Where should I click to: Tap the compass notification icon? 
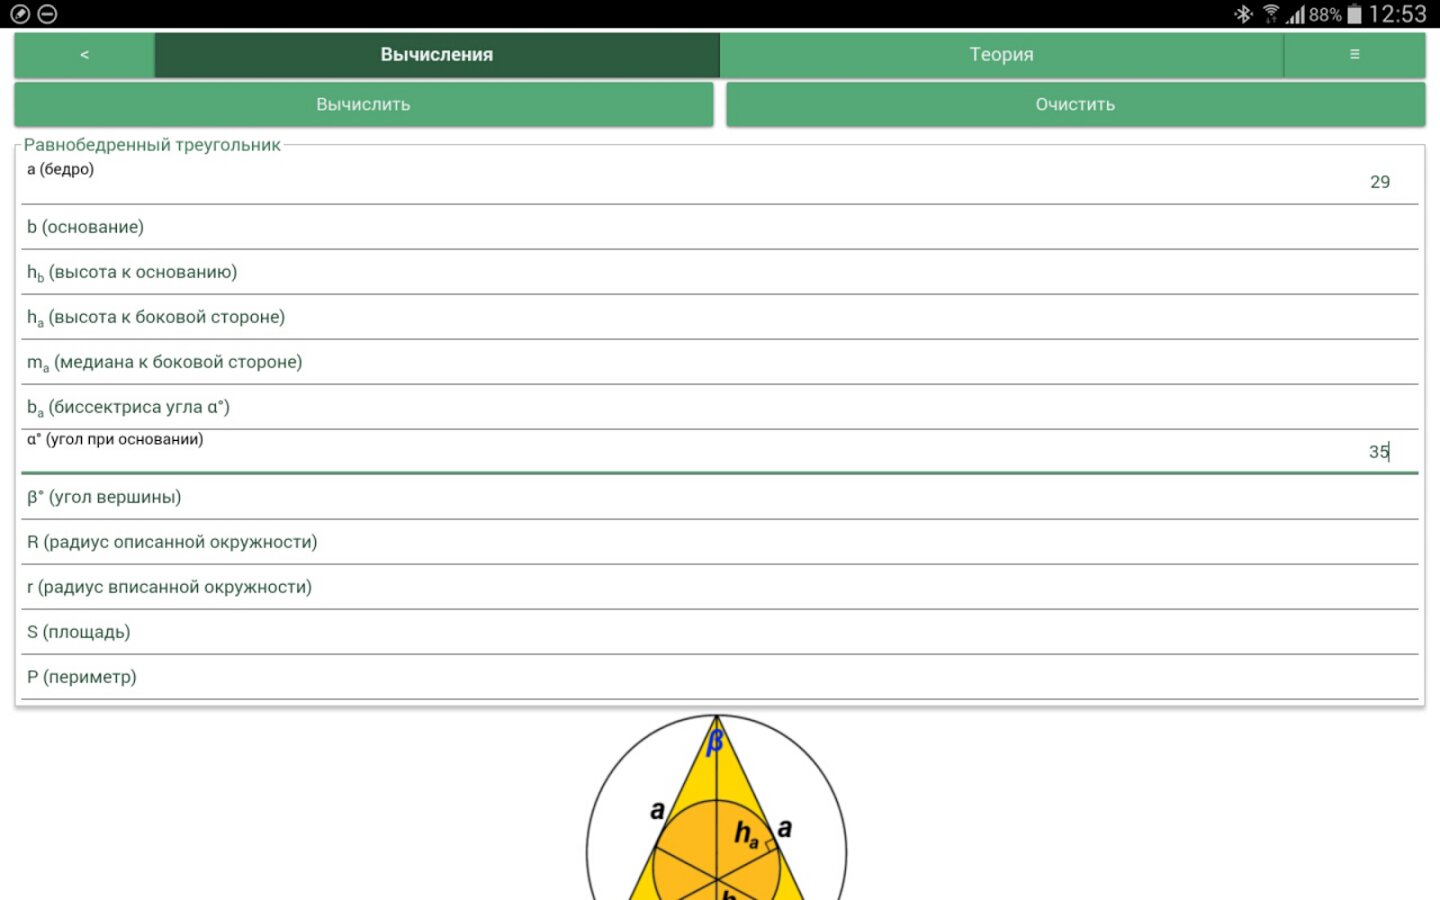click(20, 14)
